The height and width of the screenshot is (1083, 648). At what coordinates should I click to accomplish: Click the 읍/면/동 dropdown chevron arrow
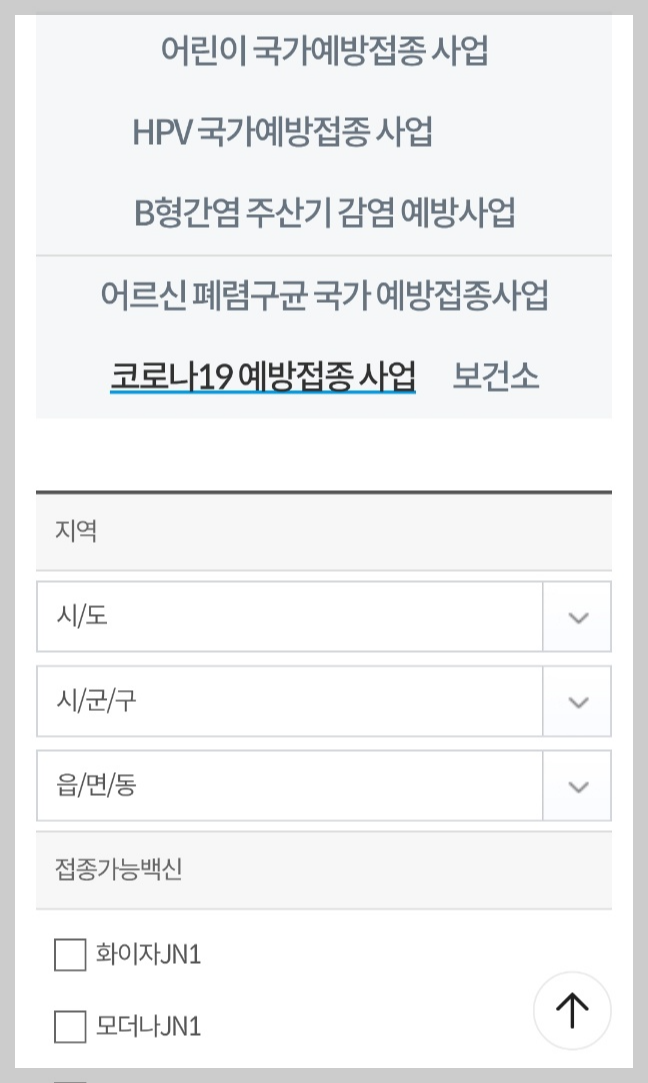coord(576,786)
